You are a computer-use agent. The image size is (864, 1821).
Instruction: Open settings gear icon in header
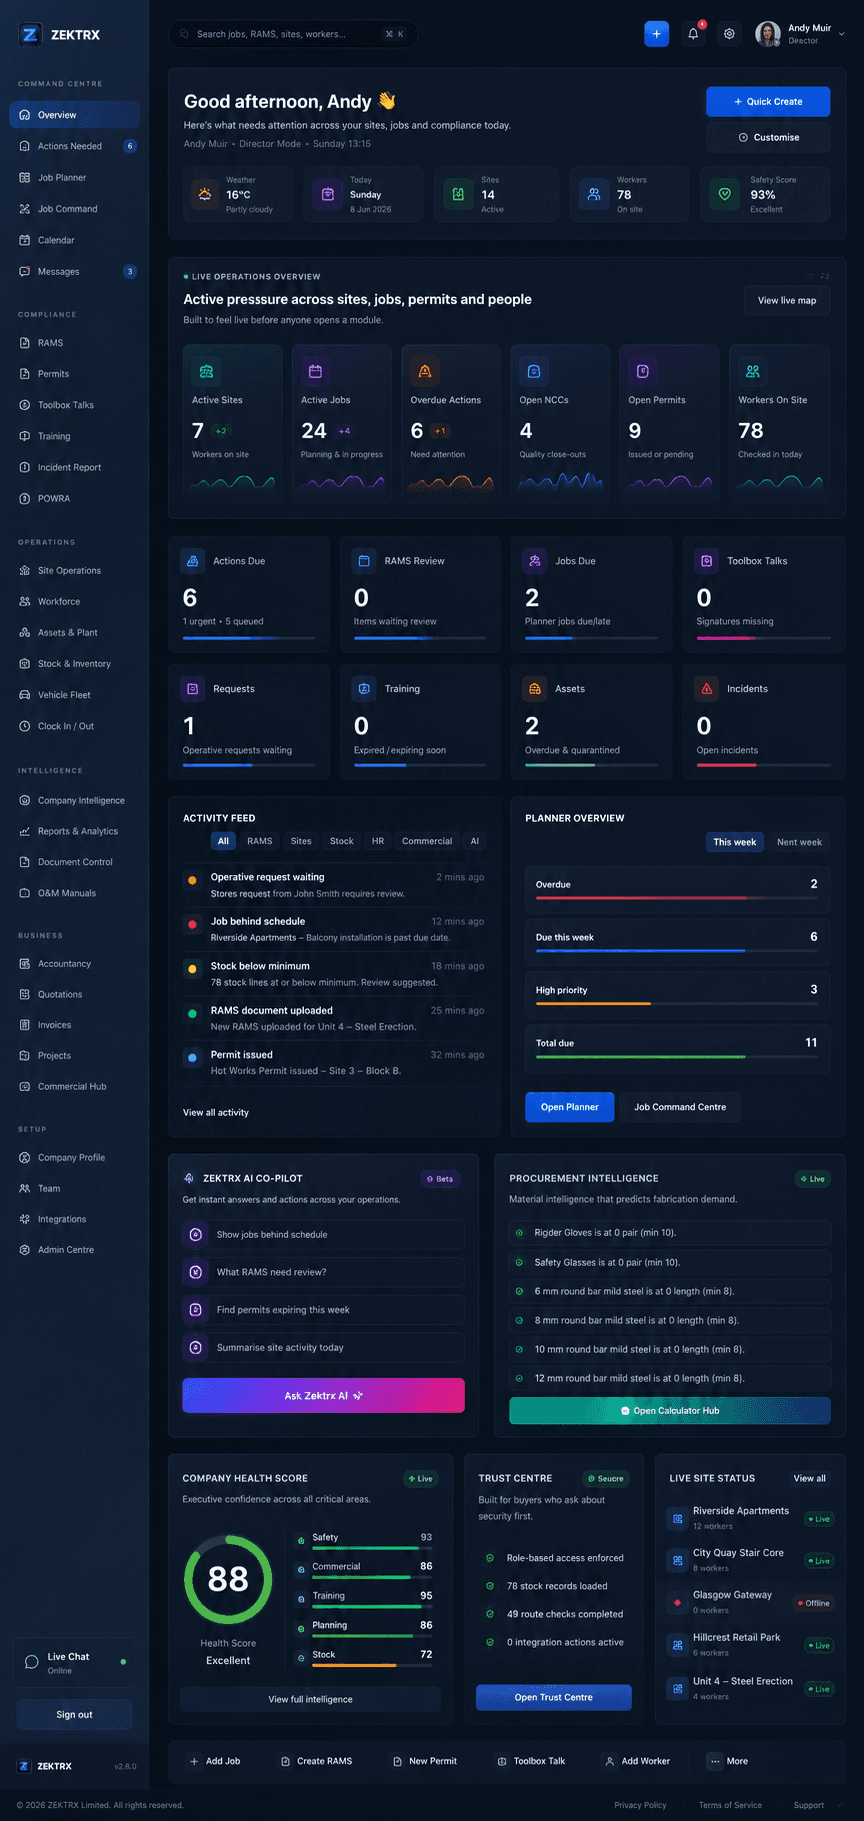(729, 34)
